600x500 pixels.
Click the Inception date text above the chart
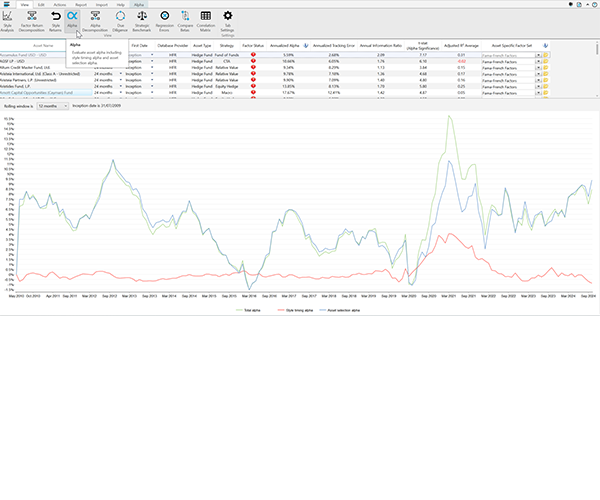[97, 106]
